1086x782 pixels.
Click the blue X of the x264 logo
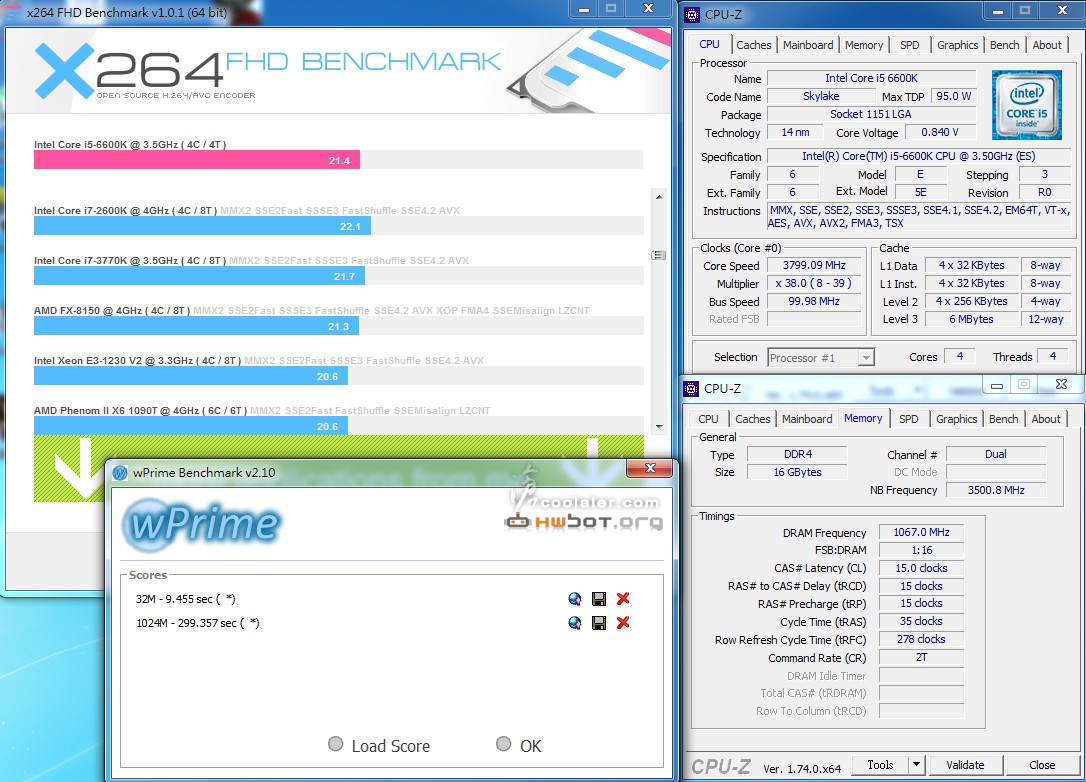click(x=64, y=70)
